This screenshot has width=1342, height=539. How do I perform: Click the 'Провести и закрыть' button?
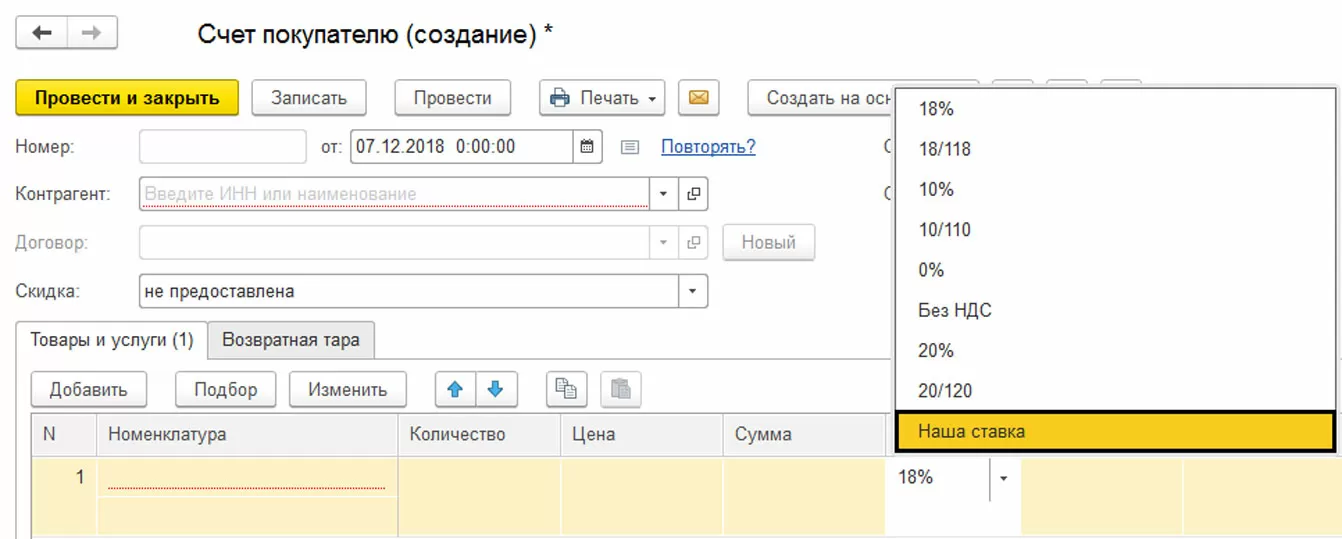point(127,98)
